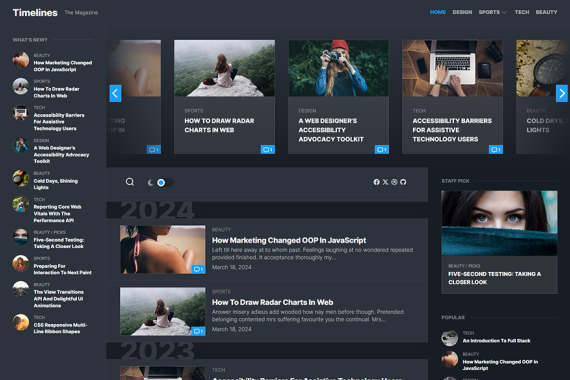
Task: Open list headline How To Draw Radar Charts In Web
Action: (x=273, y=302)
